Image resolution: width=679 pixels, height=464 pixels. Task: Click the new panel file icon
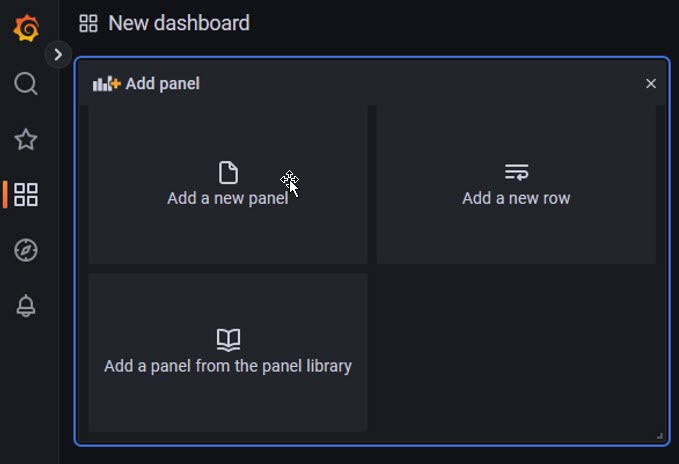click(x=228, y=173)
